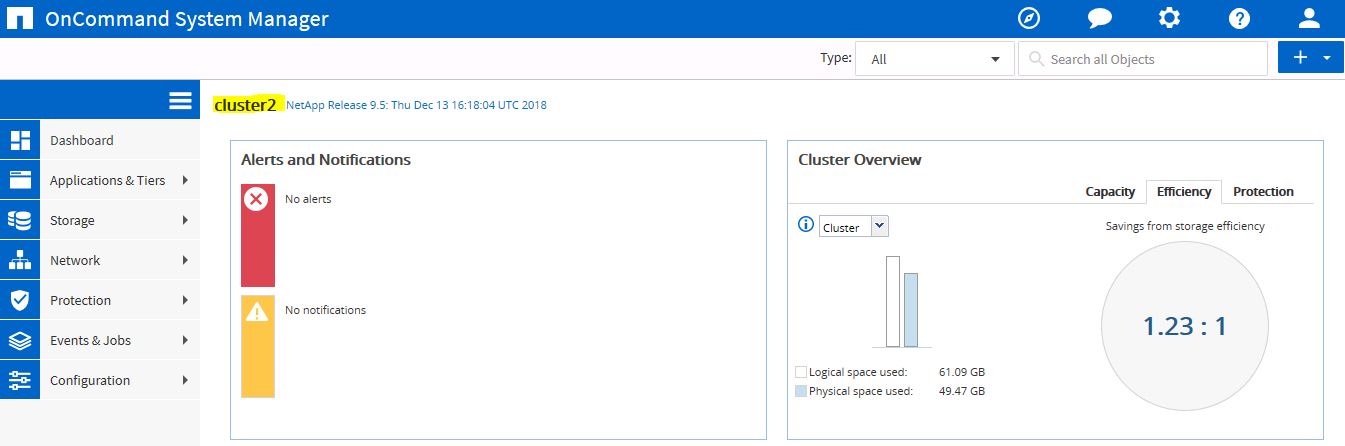Viewport: 1345px width, 446px height.
Task: Click the 'No alerts' text
Action: tap(308, 199)
